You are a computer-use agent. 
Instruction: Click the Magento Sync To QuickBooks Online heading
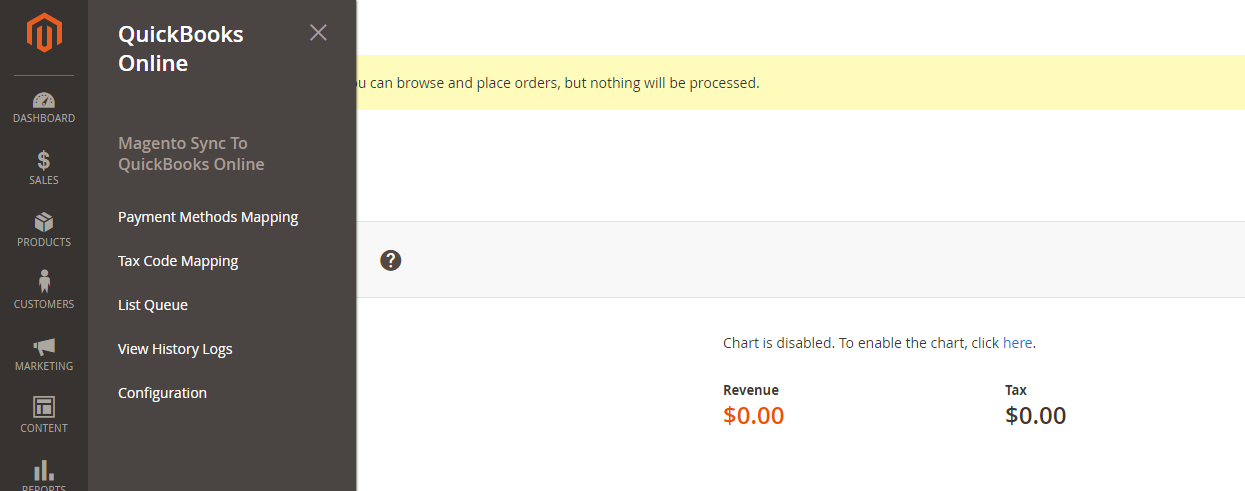[x=191, y=154]
